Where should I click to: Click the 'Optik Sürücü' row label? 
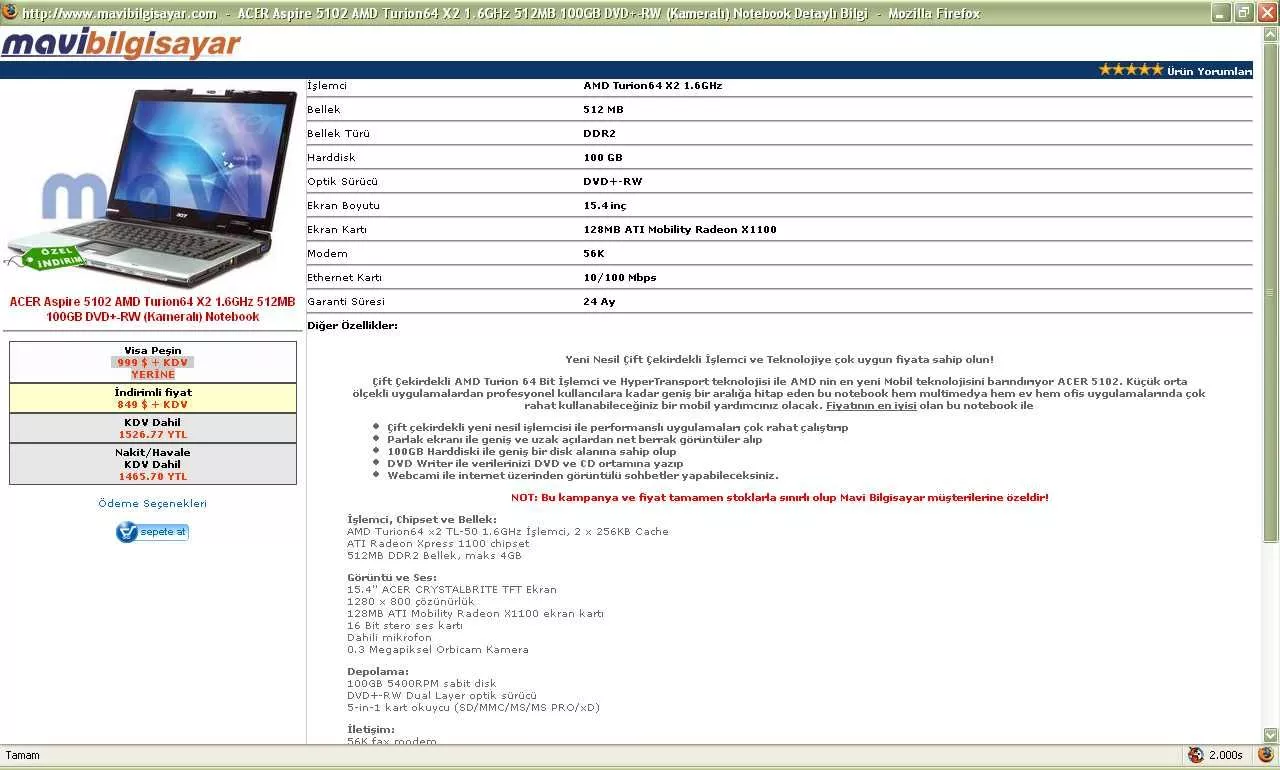(342, 181)
